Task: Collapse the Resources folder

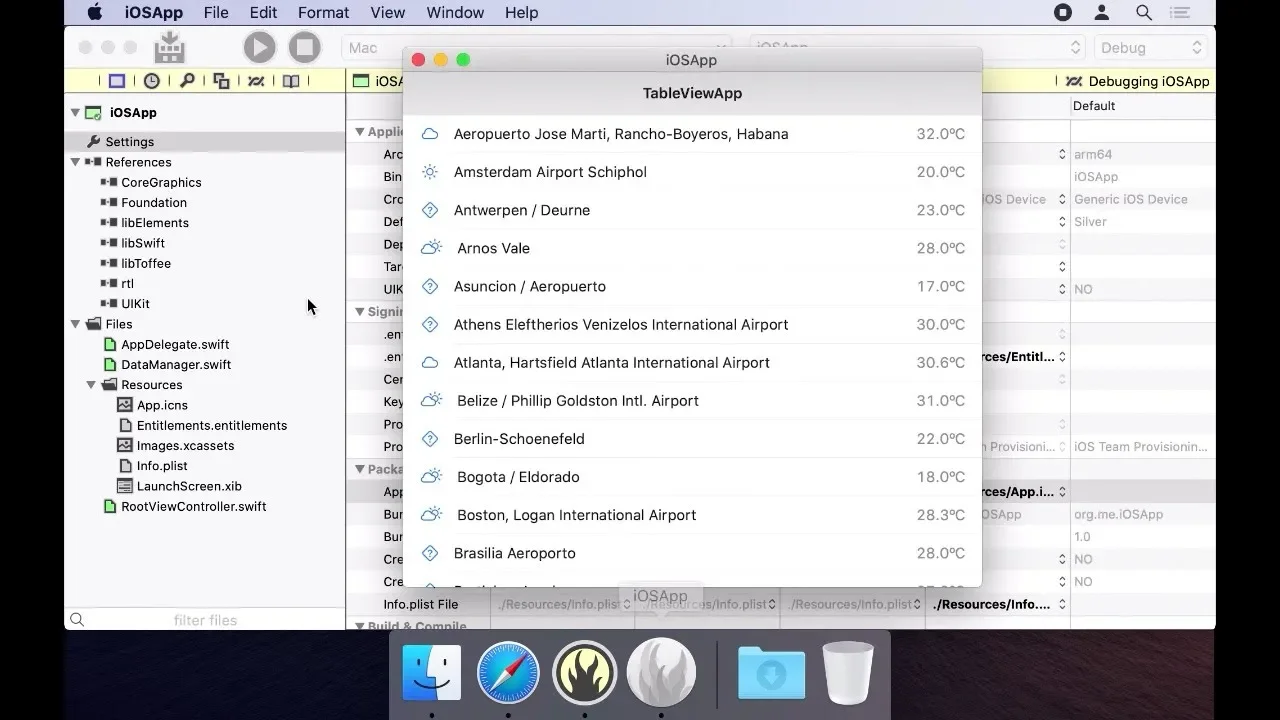Action: point(91,384)
